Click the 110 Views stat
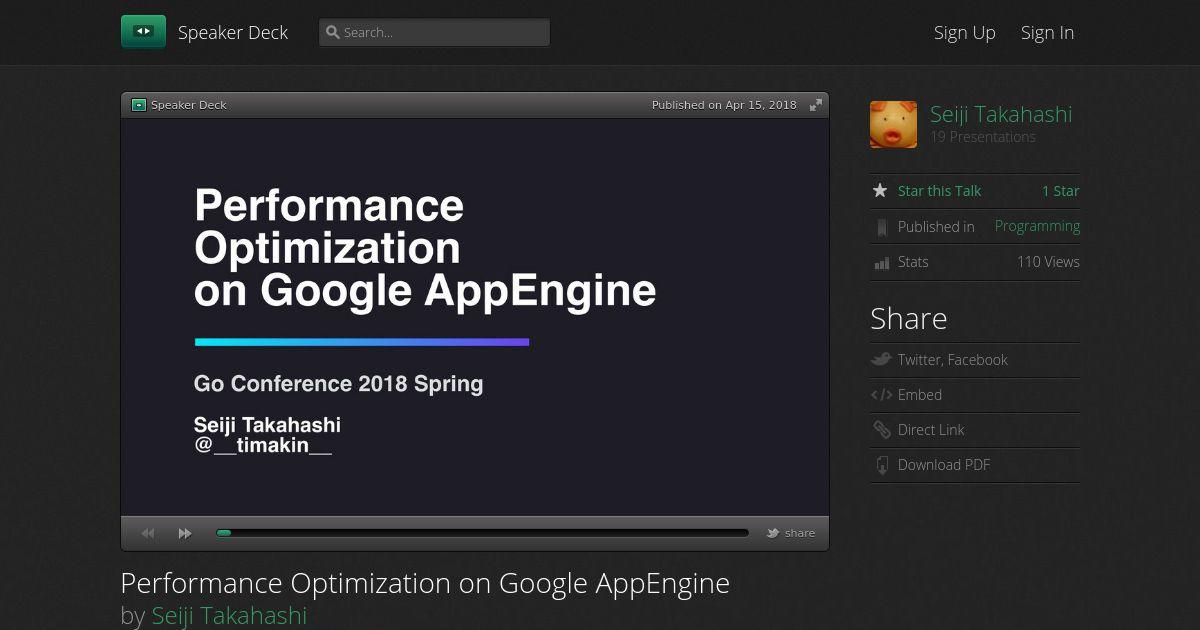Screen dimensions: 1200x630 coord(1048,262)
